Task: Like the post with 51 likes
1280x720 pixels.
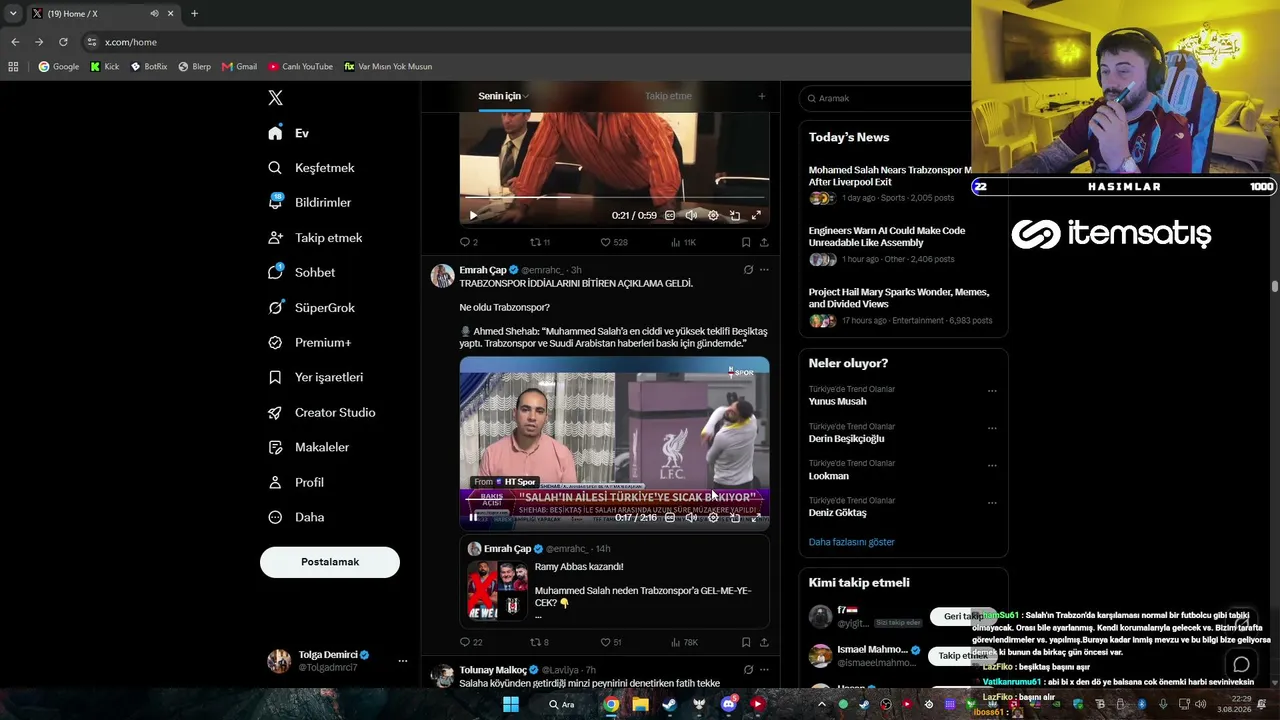Action: click(611, 642)
